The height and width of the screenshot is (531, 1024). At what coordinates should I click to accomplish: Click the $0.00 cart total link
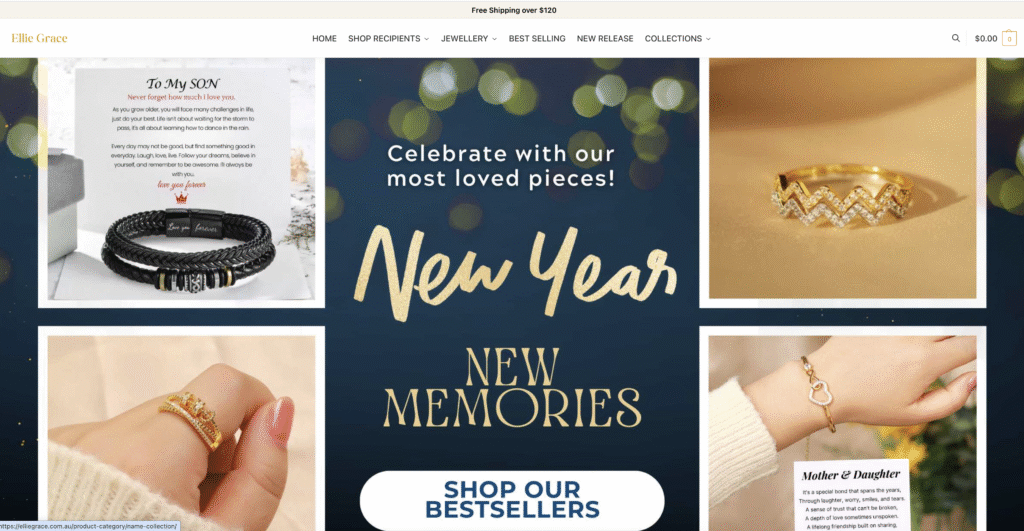(x=985, y=39)
